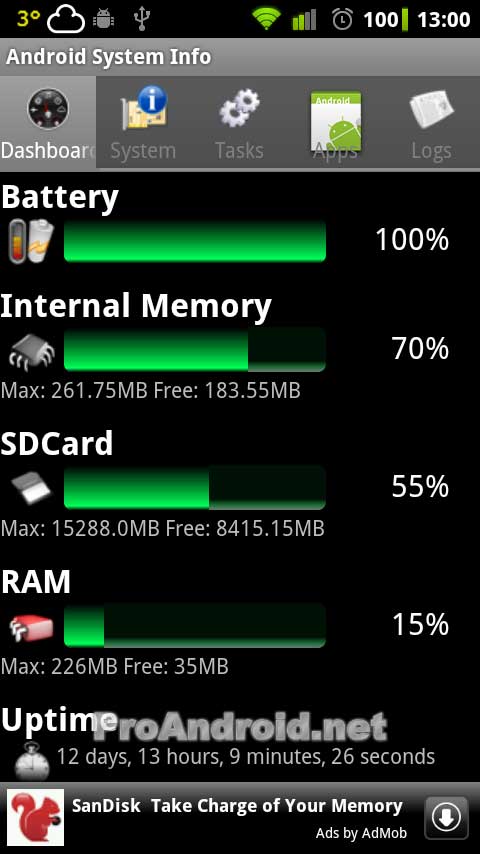Tap the SDCard usage bar
The width and height of the screenshot is (480, 854).
tap(195, 487)
